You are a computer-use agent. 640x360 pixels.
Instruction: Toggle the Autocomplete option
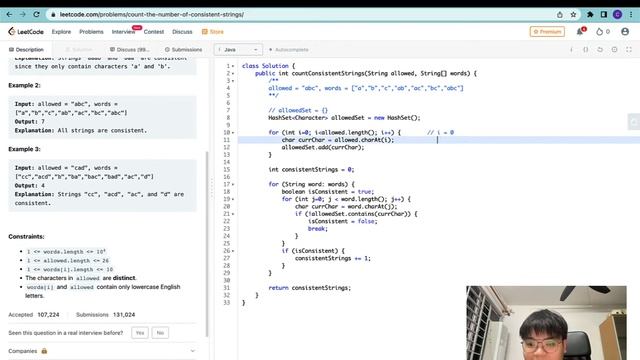click(x=289, y=49)
